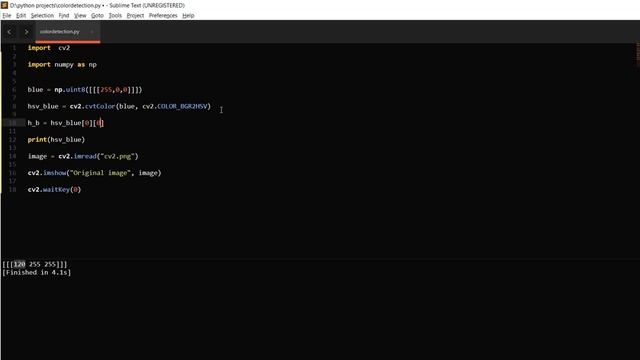
Task: Click the previous tab left arrow
Action: click(x=9, y=32)
